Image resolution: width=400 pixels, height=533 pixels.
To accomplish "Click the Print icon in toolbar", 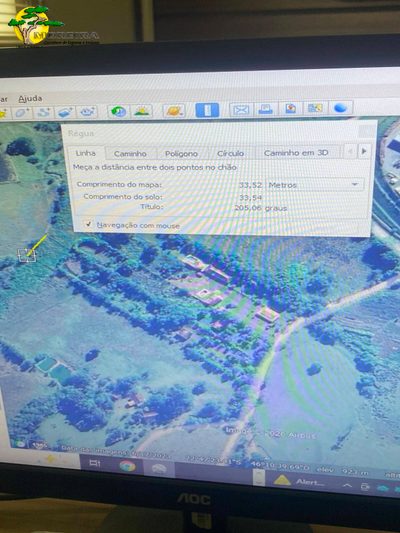I will [265, 109].
